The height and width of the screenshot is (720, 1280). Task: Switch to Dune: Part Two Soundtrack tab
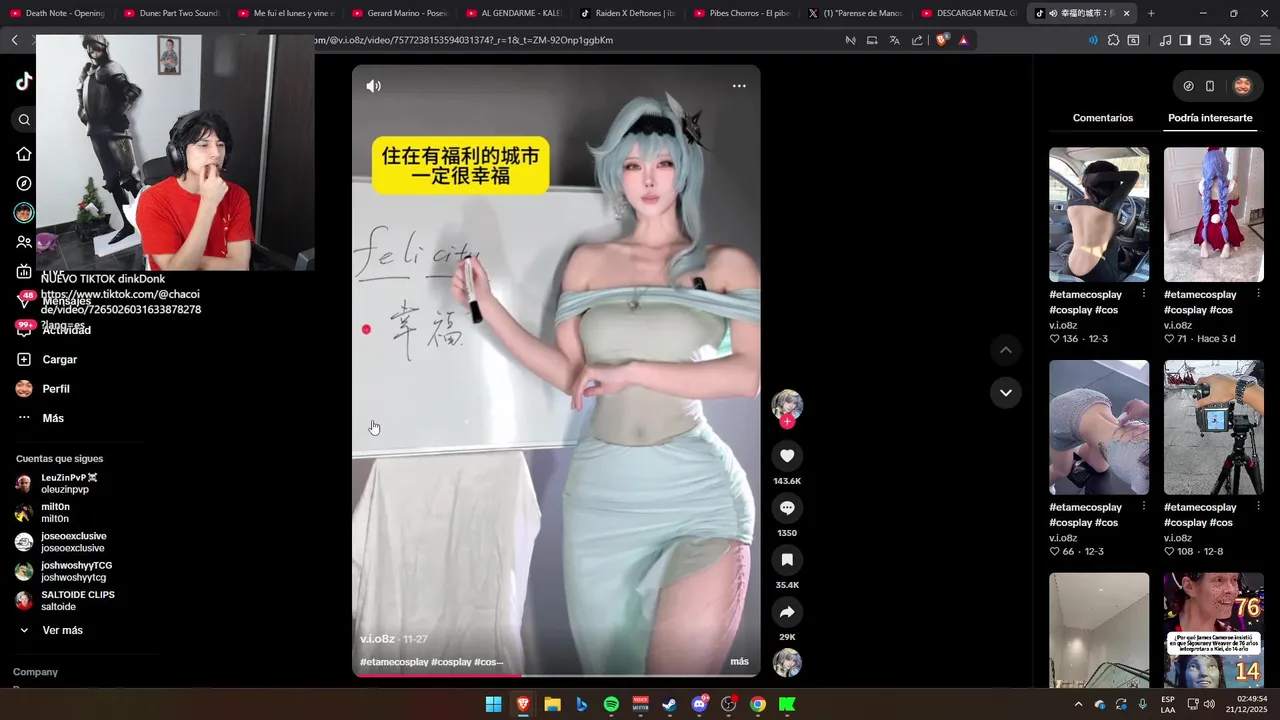click(x=171, y=13)
